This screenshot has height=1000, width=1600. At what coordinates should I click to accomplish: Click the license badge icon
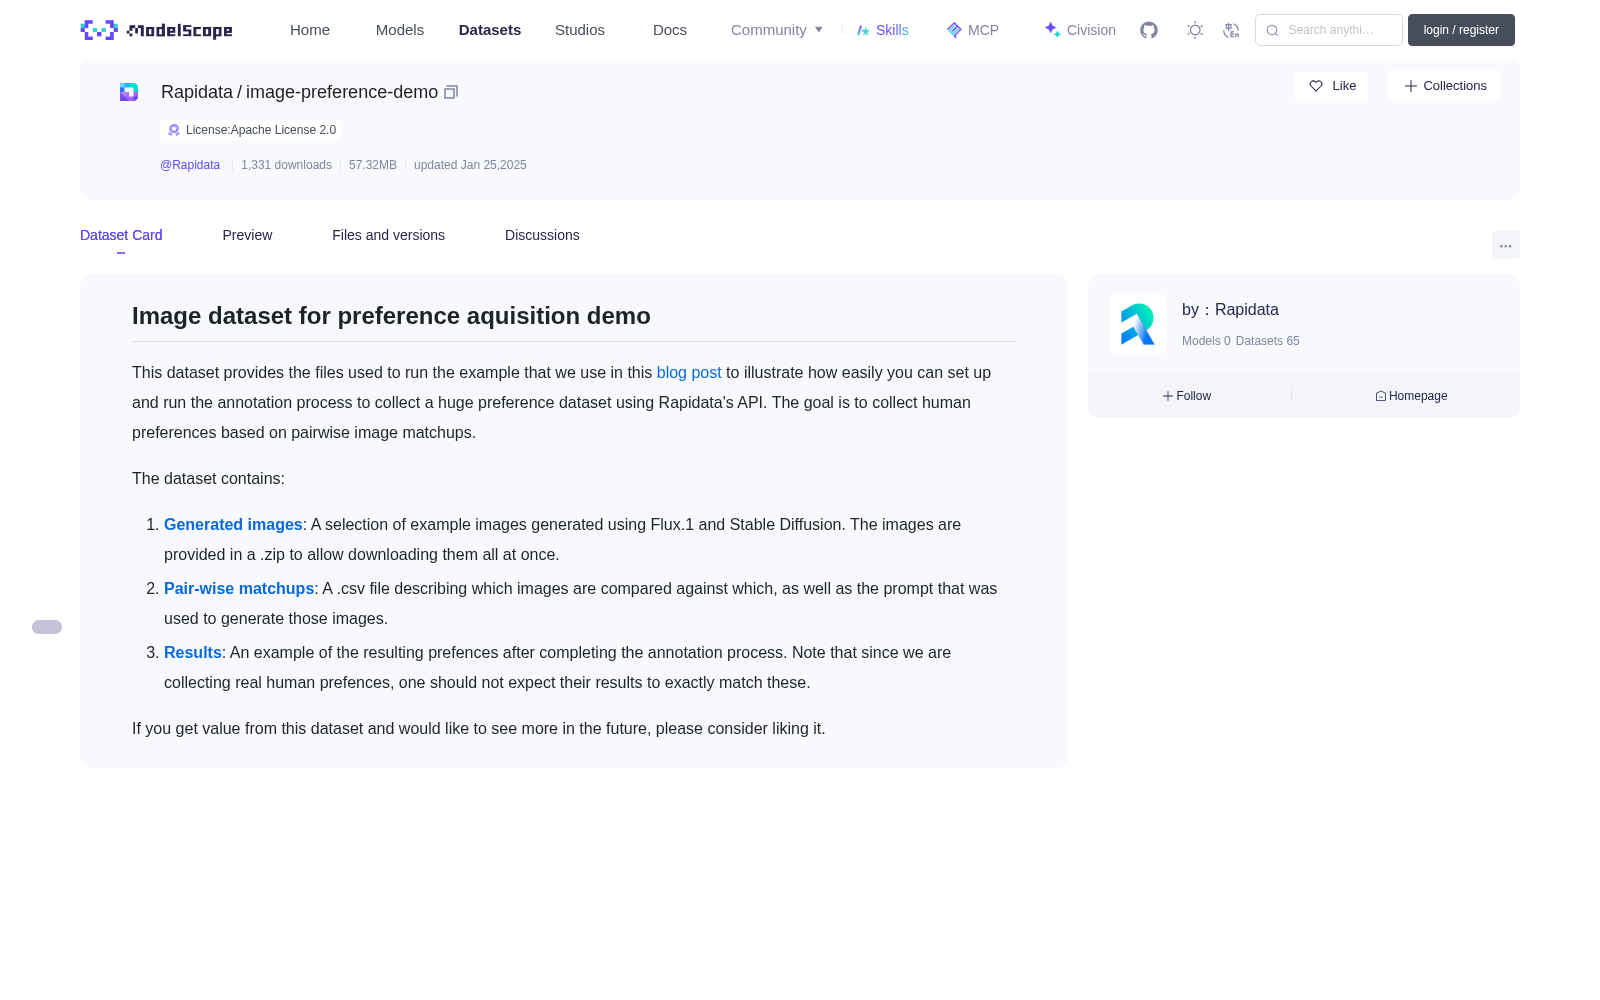(x=174, y=130)
